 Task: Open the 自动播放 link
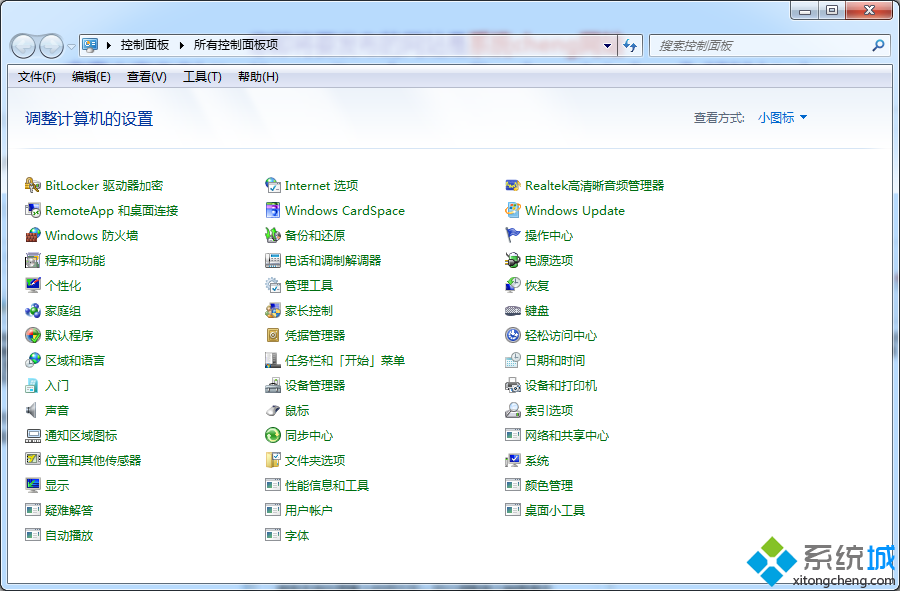(69, 535)
